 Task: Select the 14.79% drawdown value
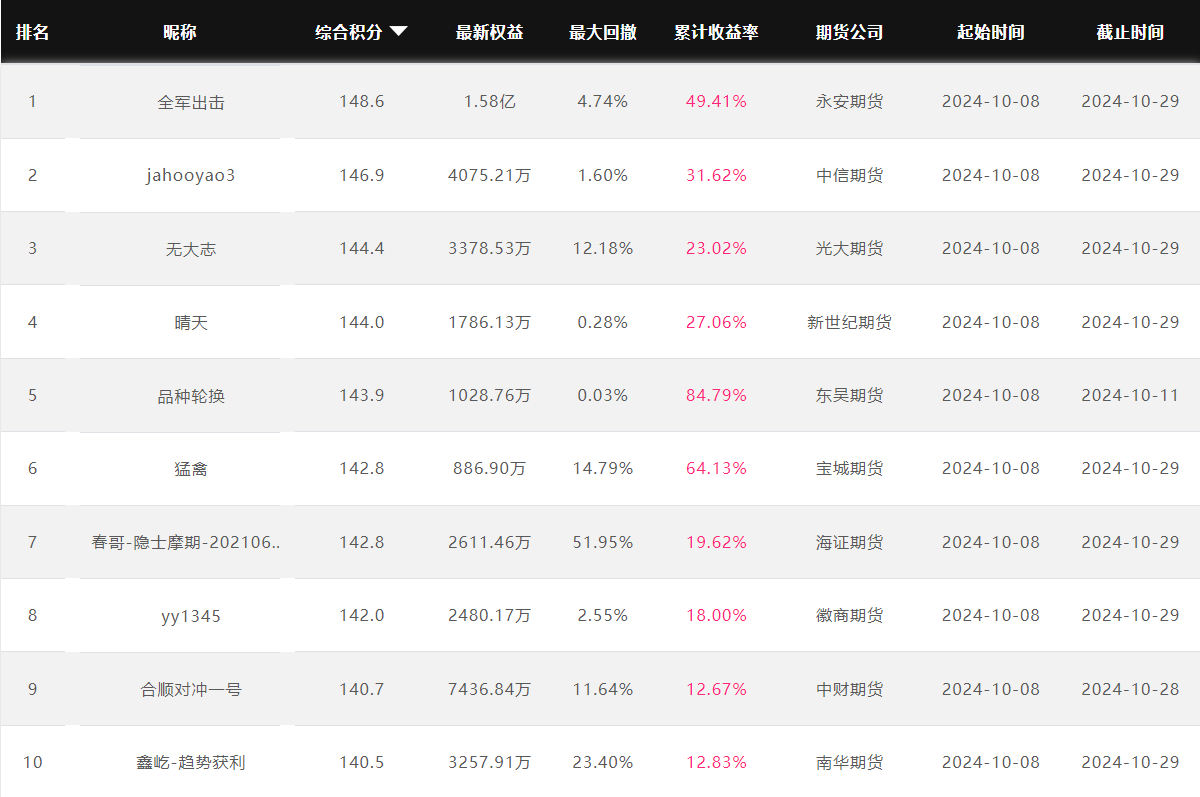click(603, 468)
